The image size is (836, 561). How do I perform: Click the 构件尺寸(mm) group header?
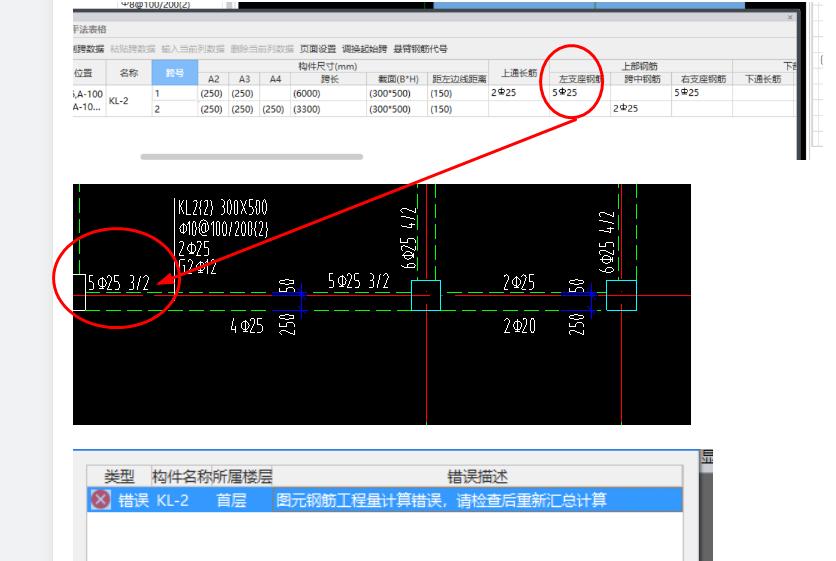click(327, 66)
